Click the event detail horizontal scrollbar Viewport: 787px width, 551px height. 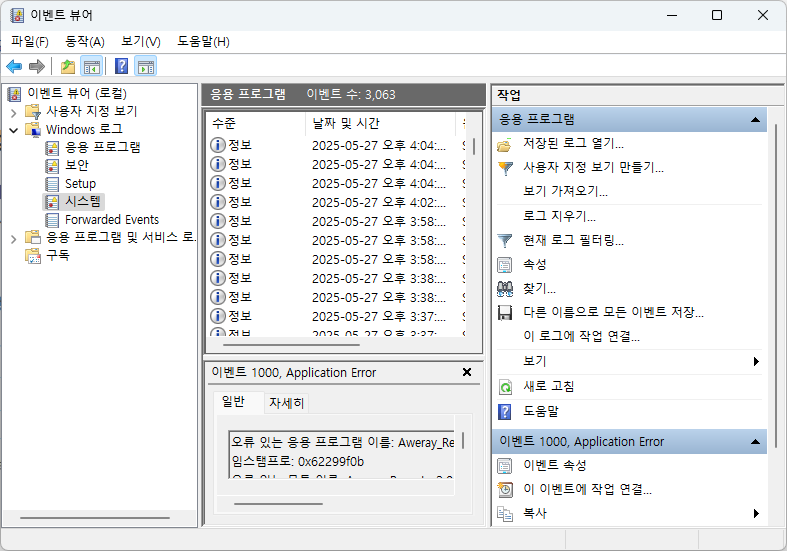[x=279, y=503]
